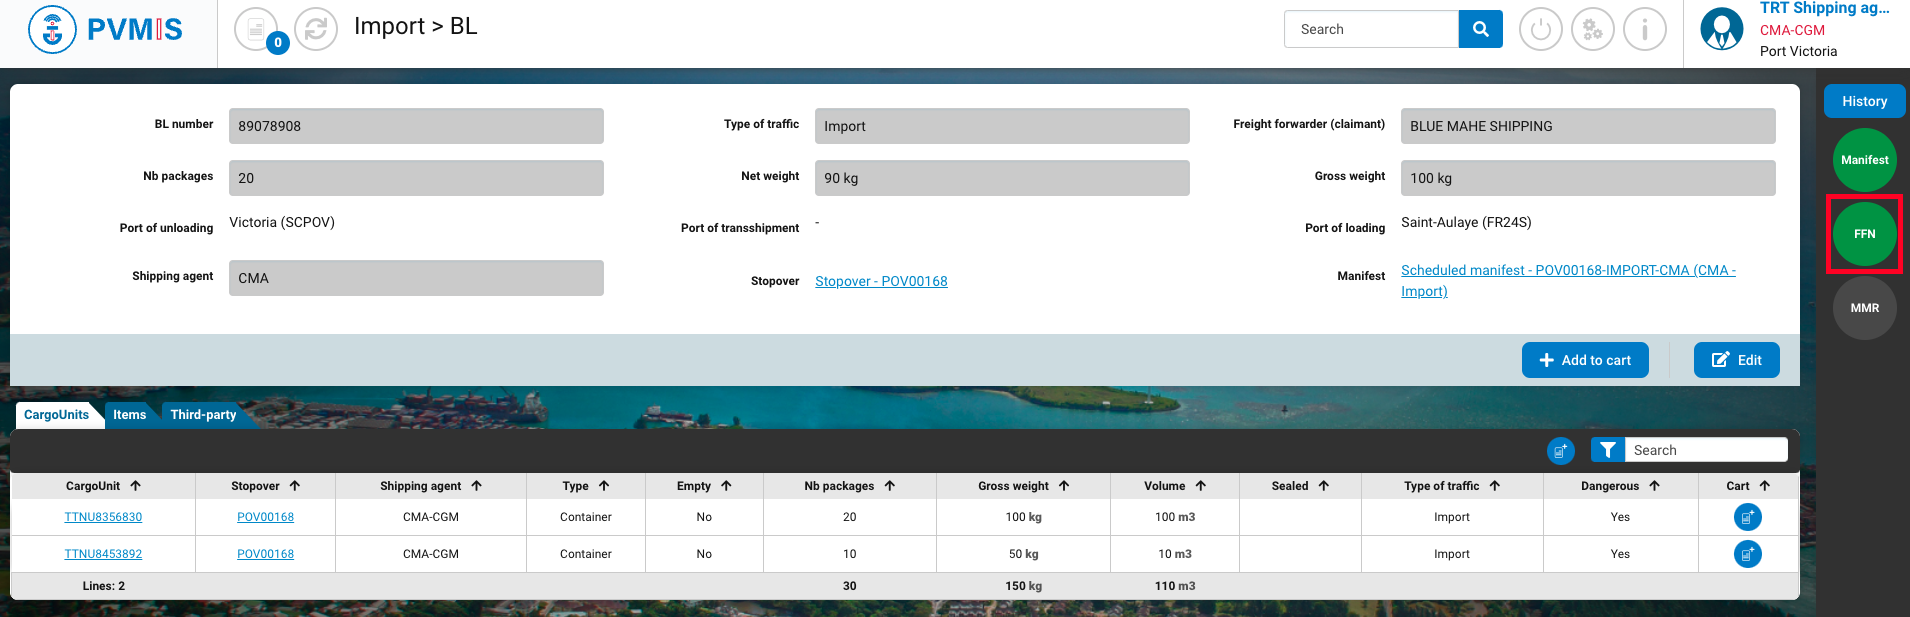Click the header Search input field
Viewport: 1910px width, 617px height.
coord(1371,29)
